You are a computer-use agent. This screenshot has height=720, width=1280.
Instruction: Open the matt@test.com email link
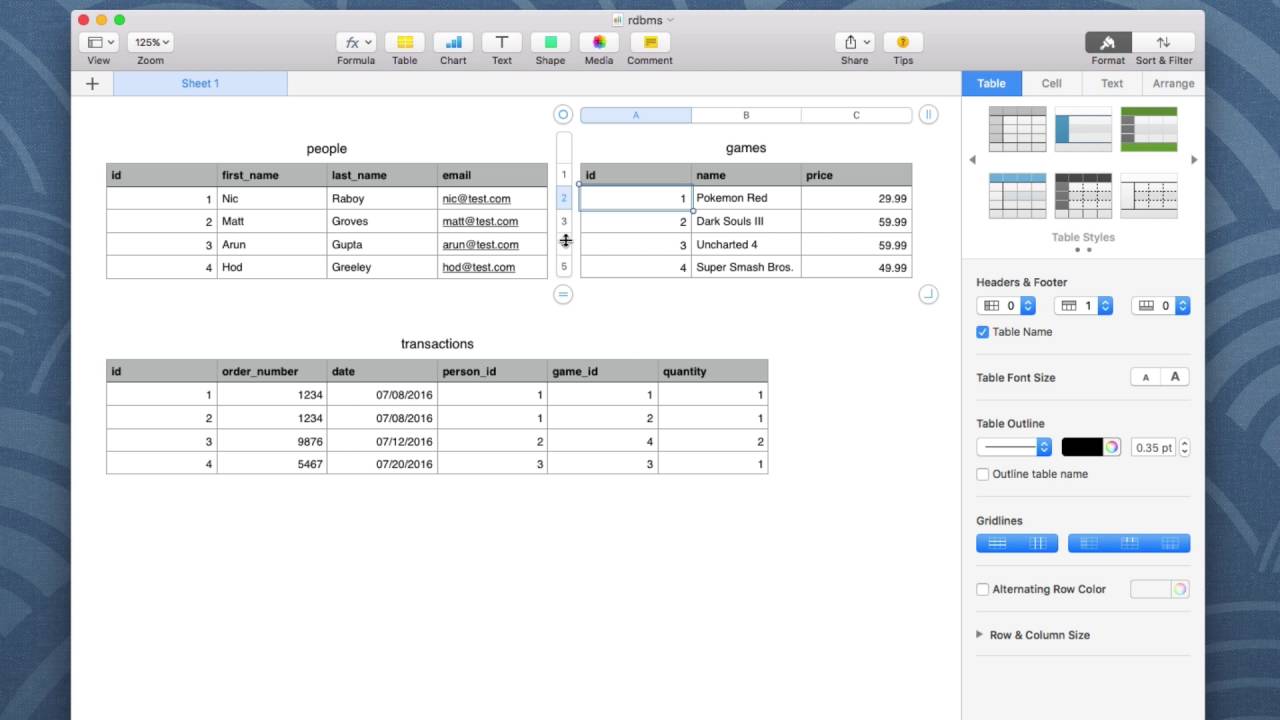click(x=480, y=221)
